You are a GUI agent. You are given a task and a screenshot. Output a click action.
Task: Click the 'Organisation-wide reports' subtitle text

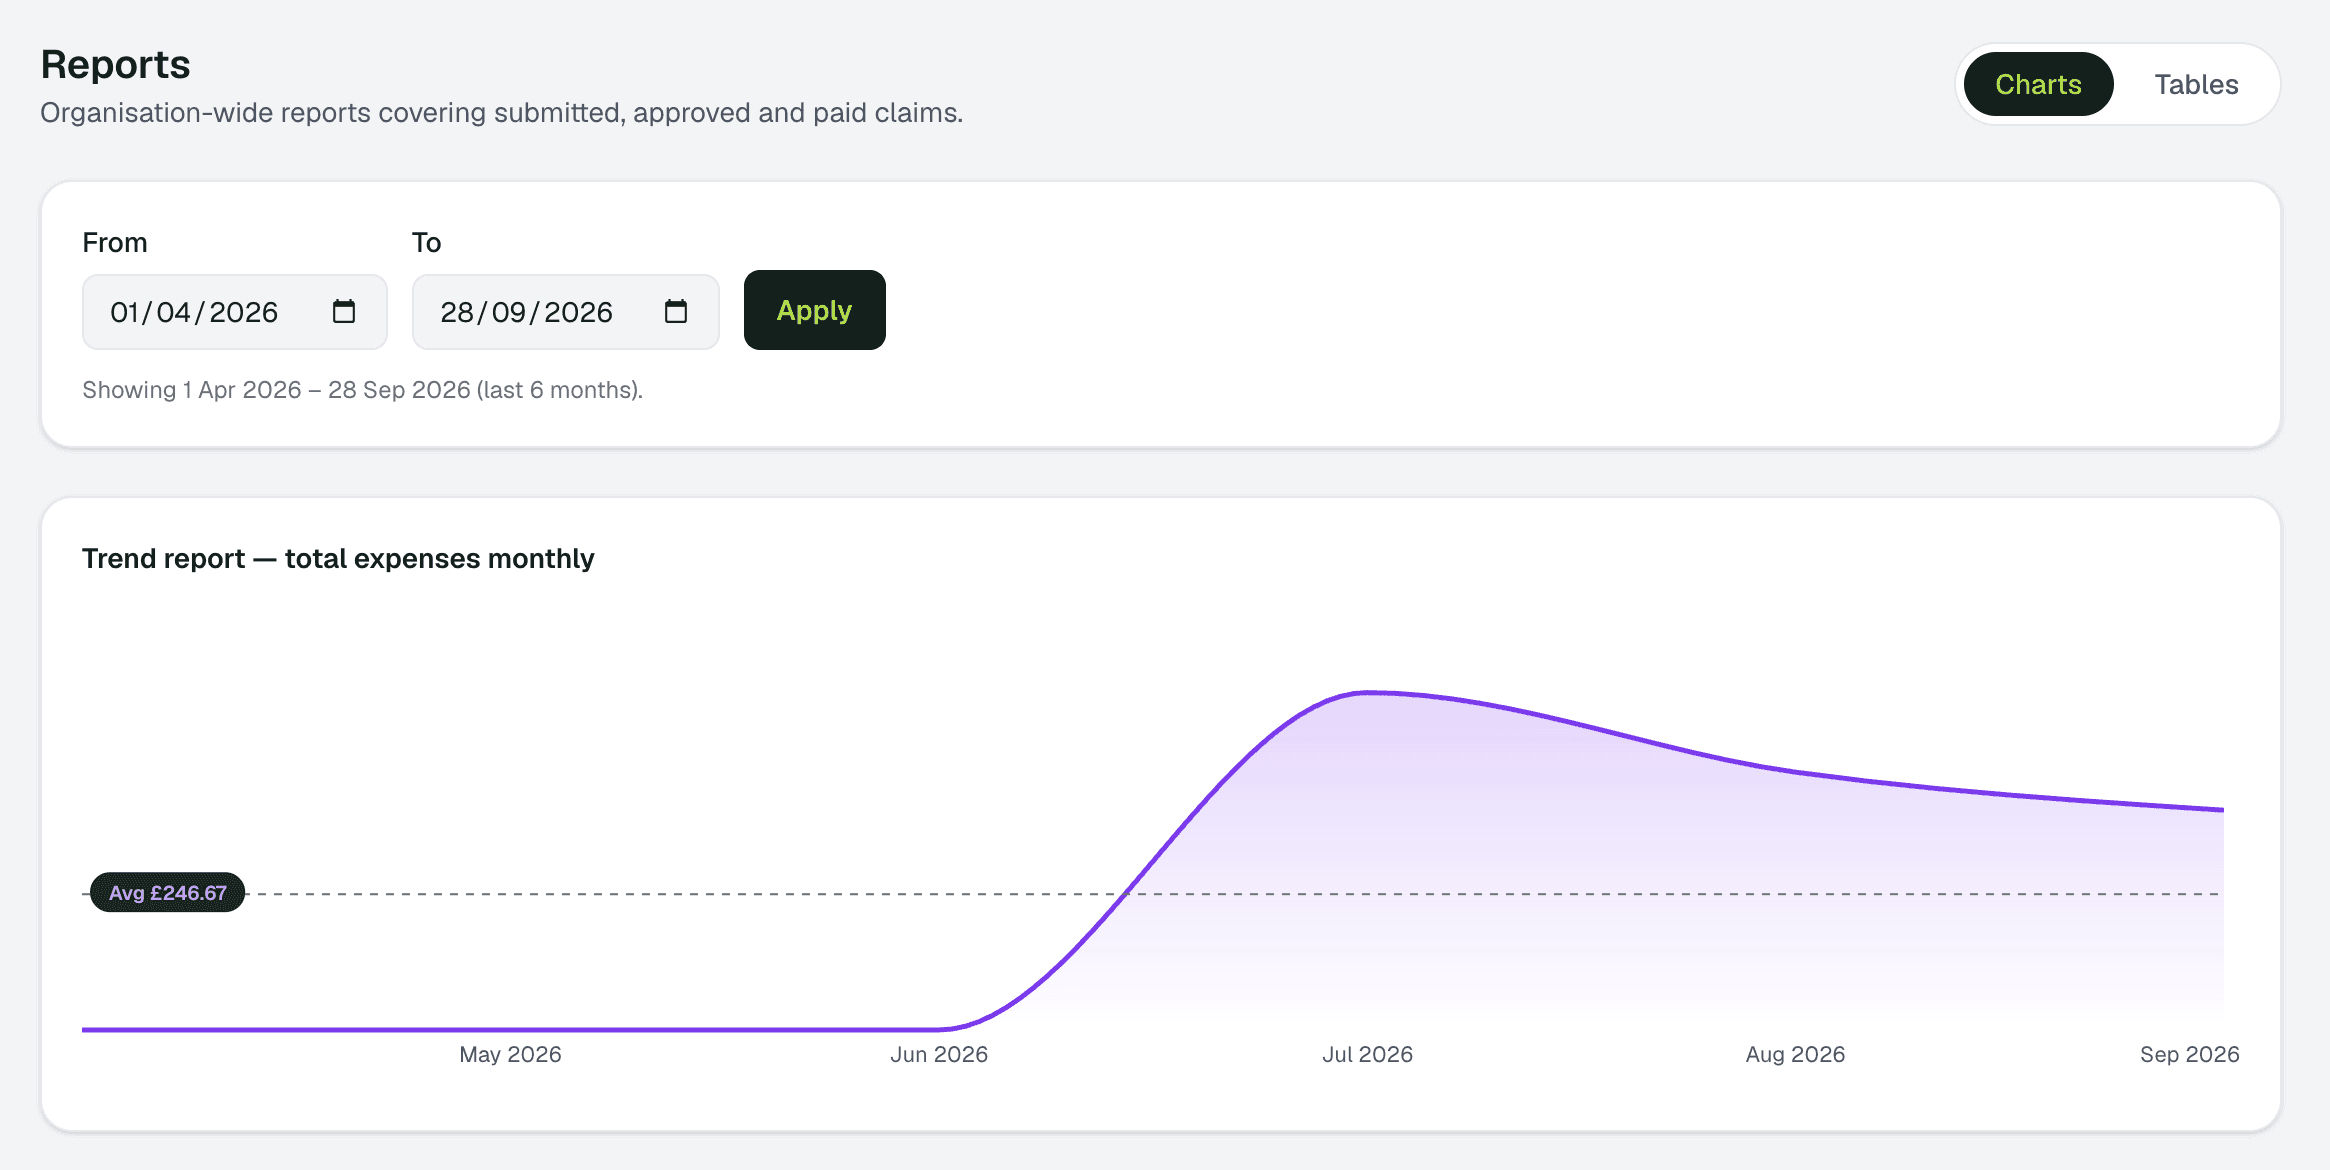[501, 113]
